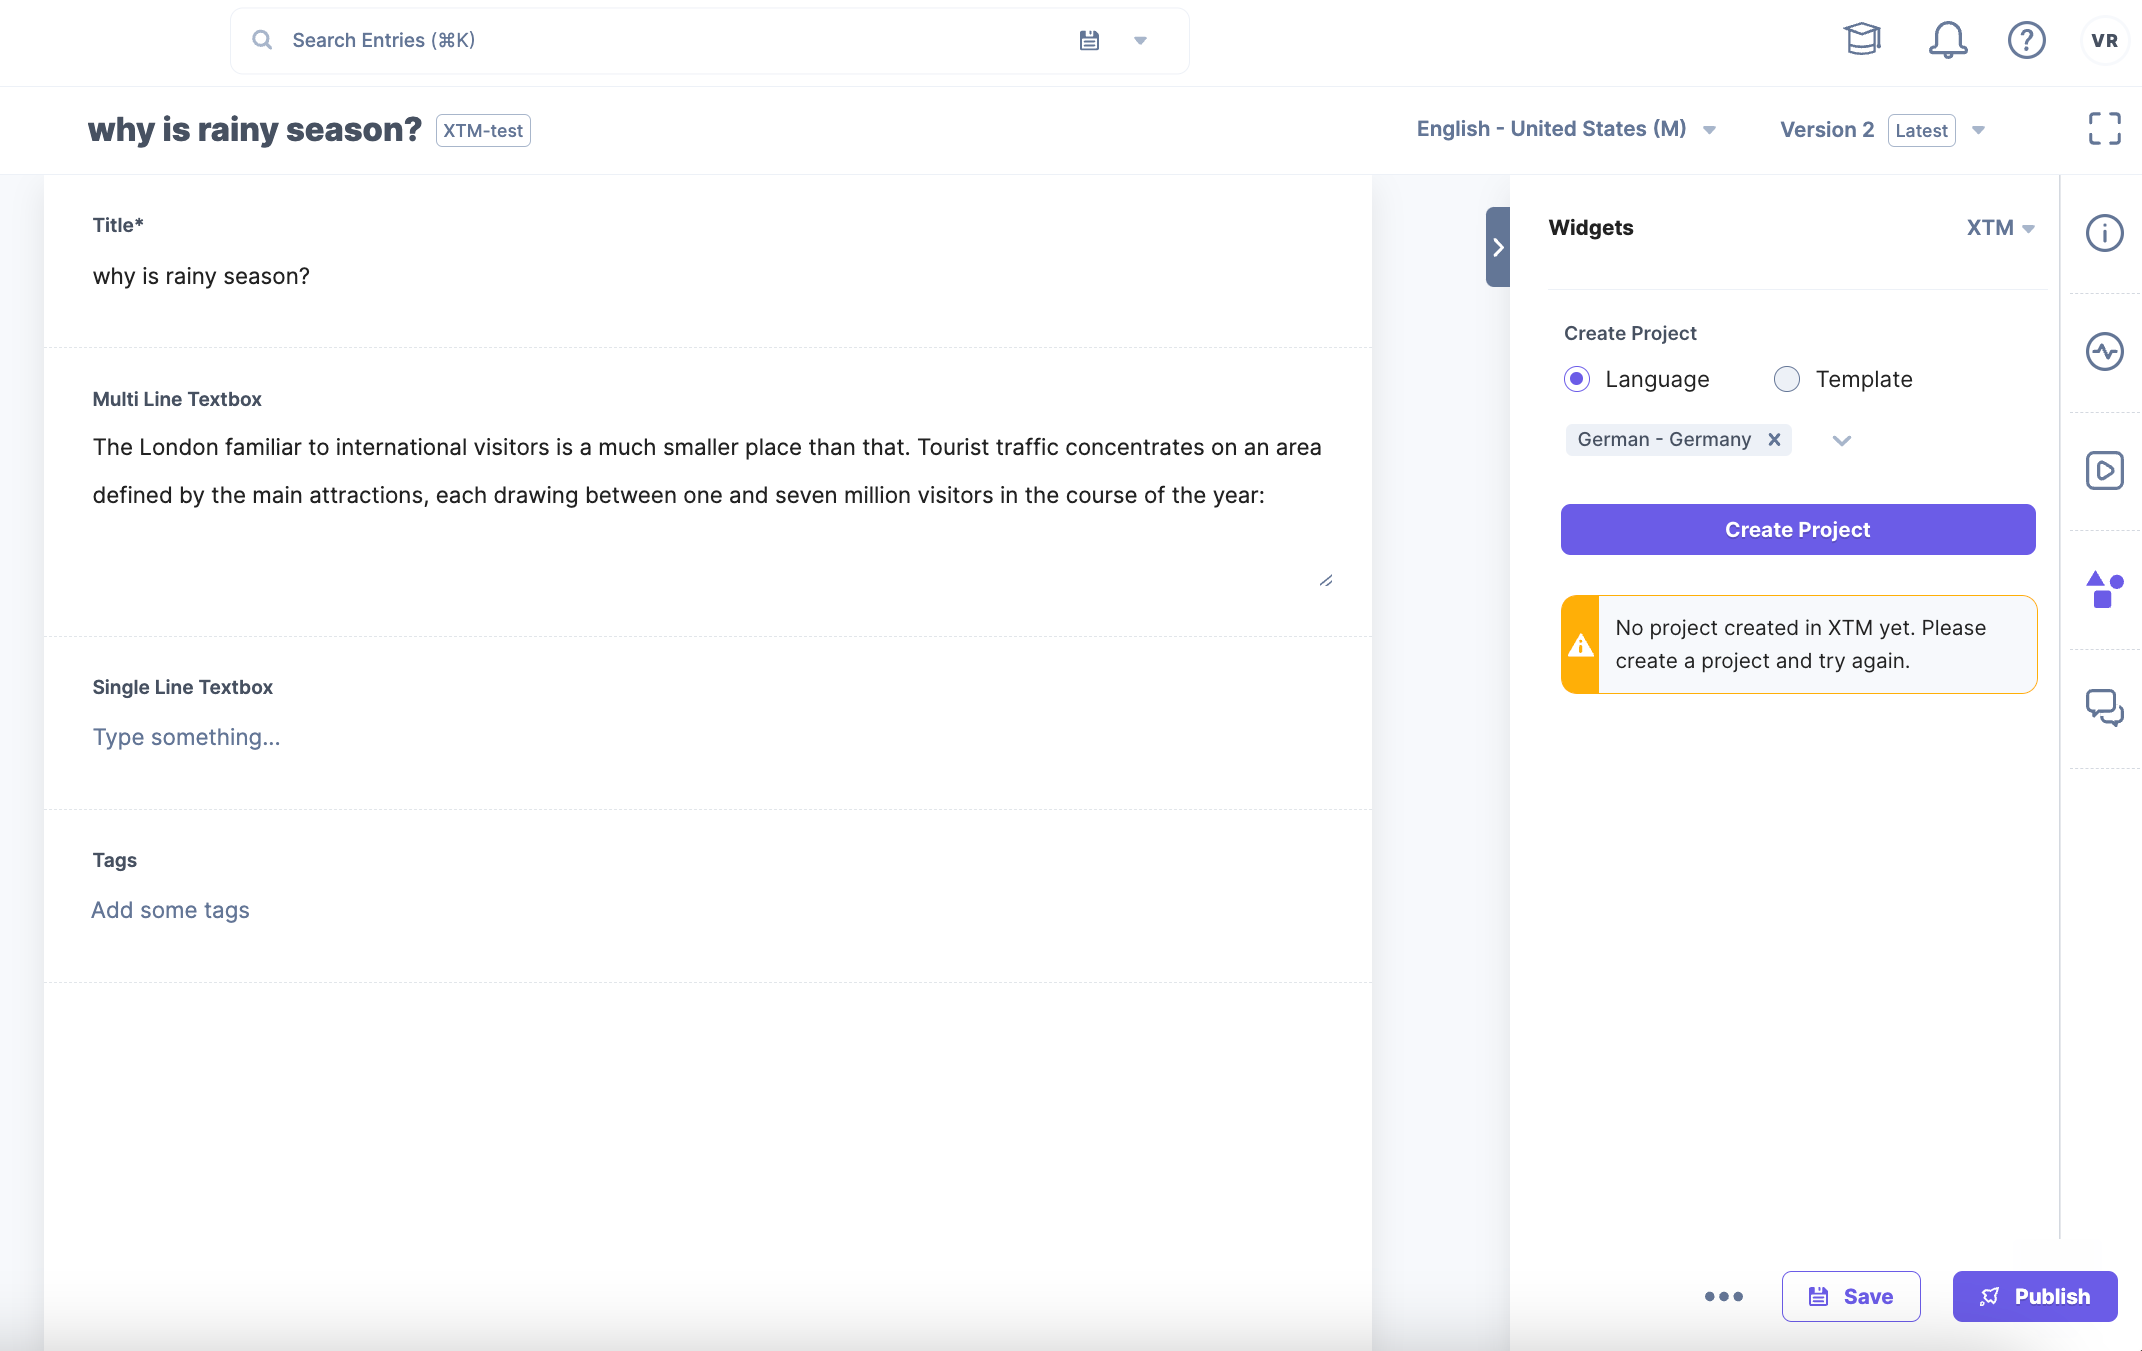This screenshot has height=1351, width=2142.
Task: Click the Multi Line Textbox input field
Action: coord(709,506)
